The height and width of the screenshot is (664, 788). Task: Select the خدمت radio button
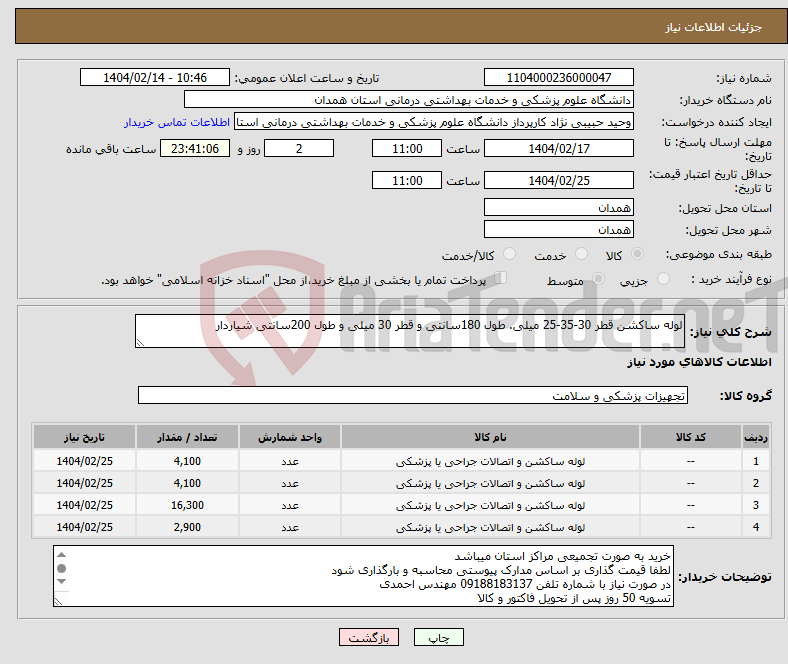[581, 254]
